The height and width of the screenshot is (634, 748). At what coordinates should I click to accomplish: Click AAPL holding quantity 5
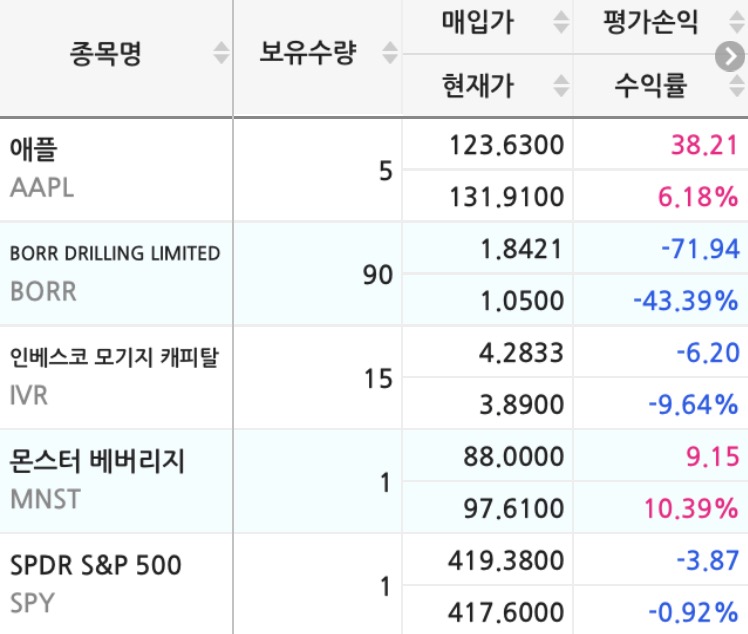385,171
